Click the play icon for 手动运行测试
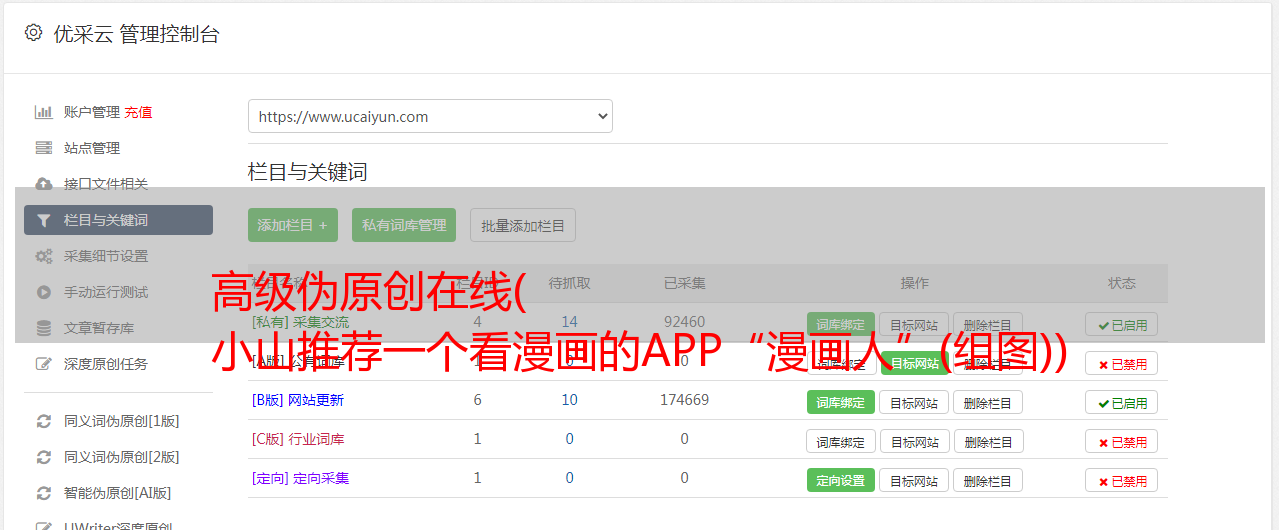The image size is (1279, 530). click(44, 292)
